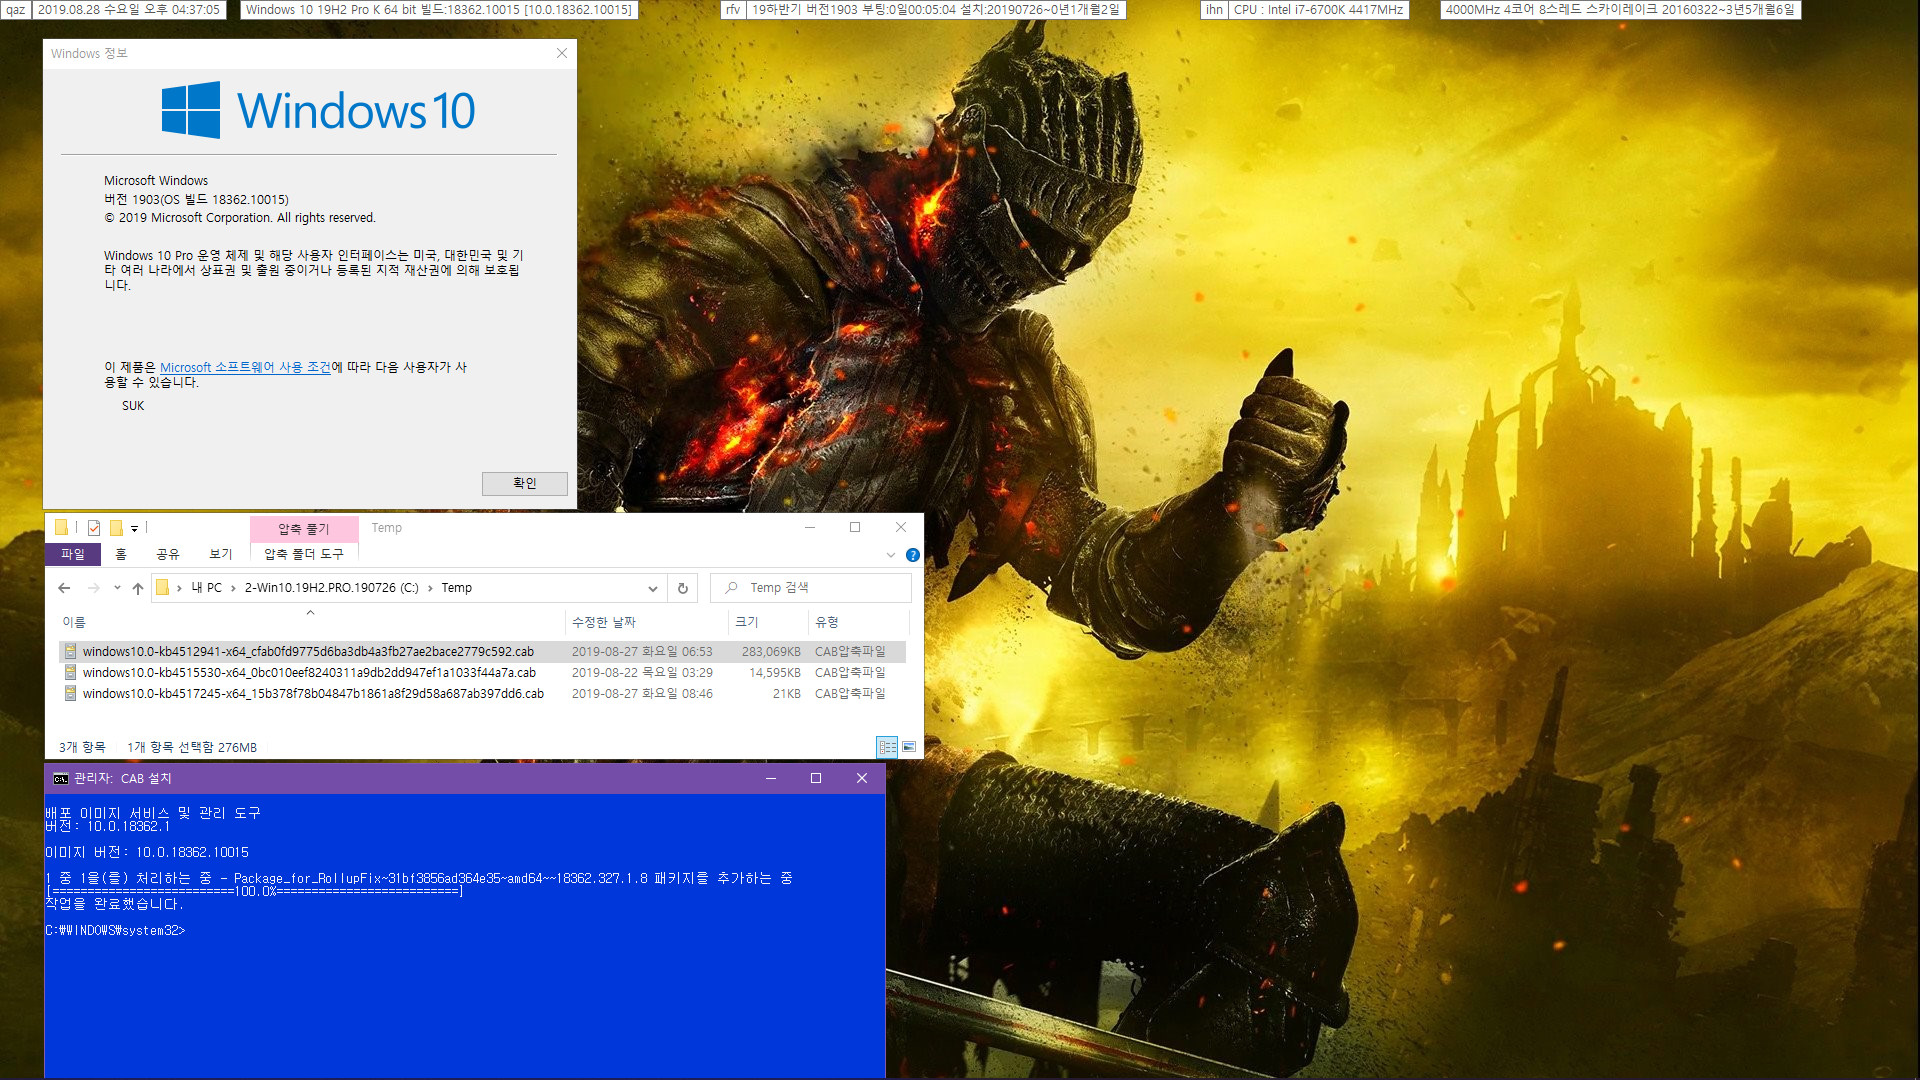This screenshot has width=1920, height=1080.
Task: Minimize the CAB 설치 console window
Action: tap(771, 778)
